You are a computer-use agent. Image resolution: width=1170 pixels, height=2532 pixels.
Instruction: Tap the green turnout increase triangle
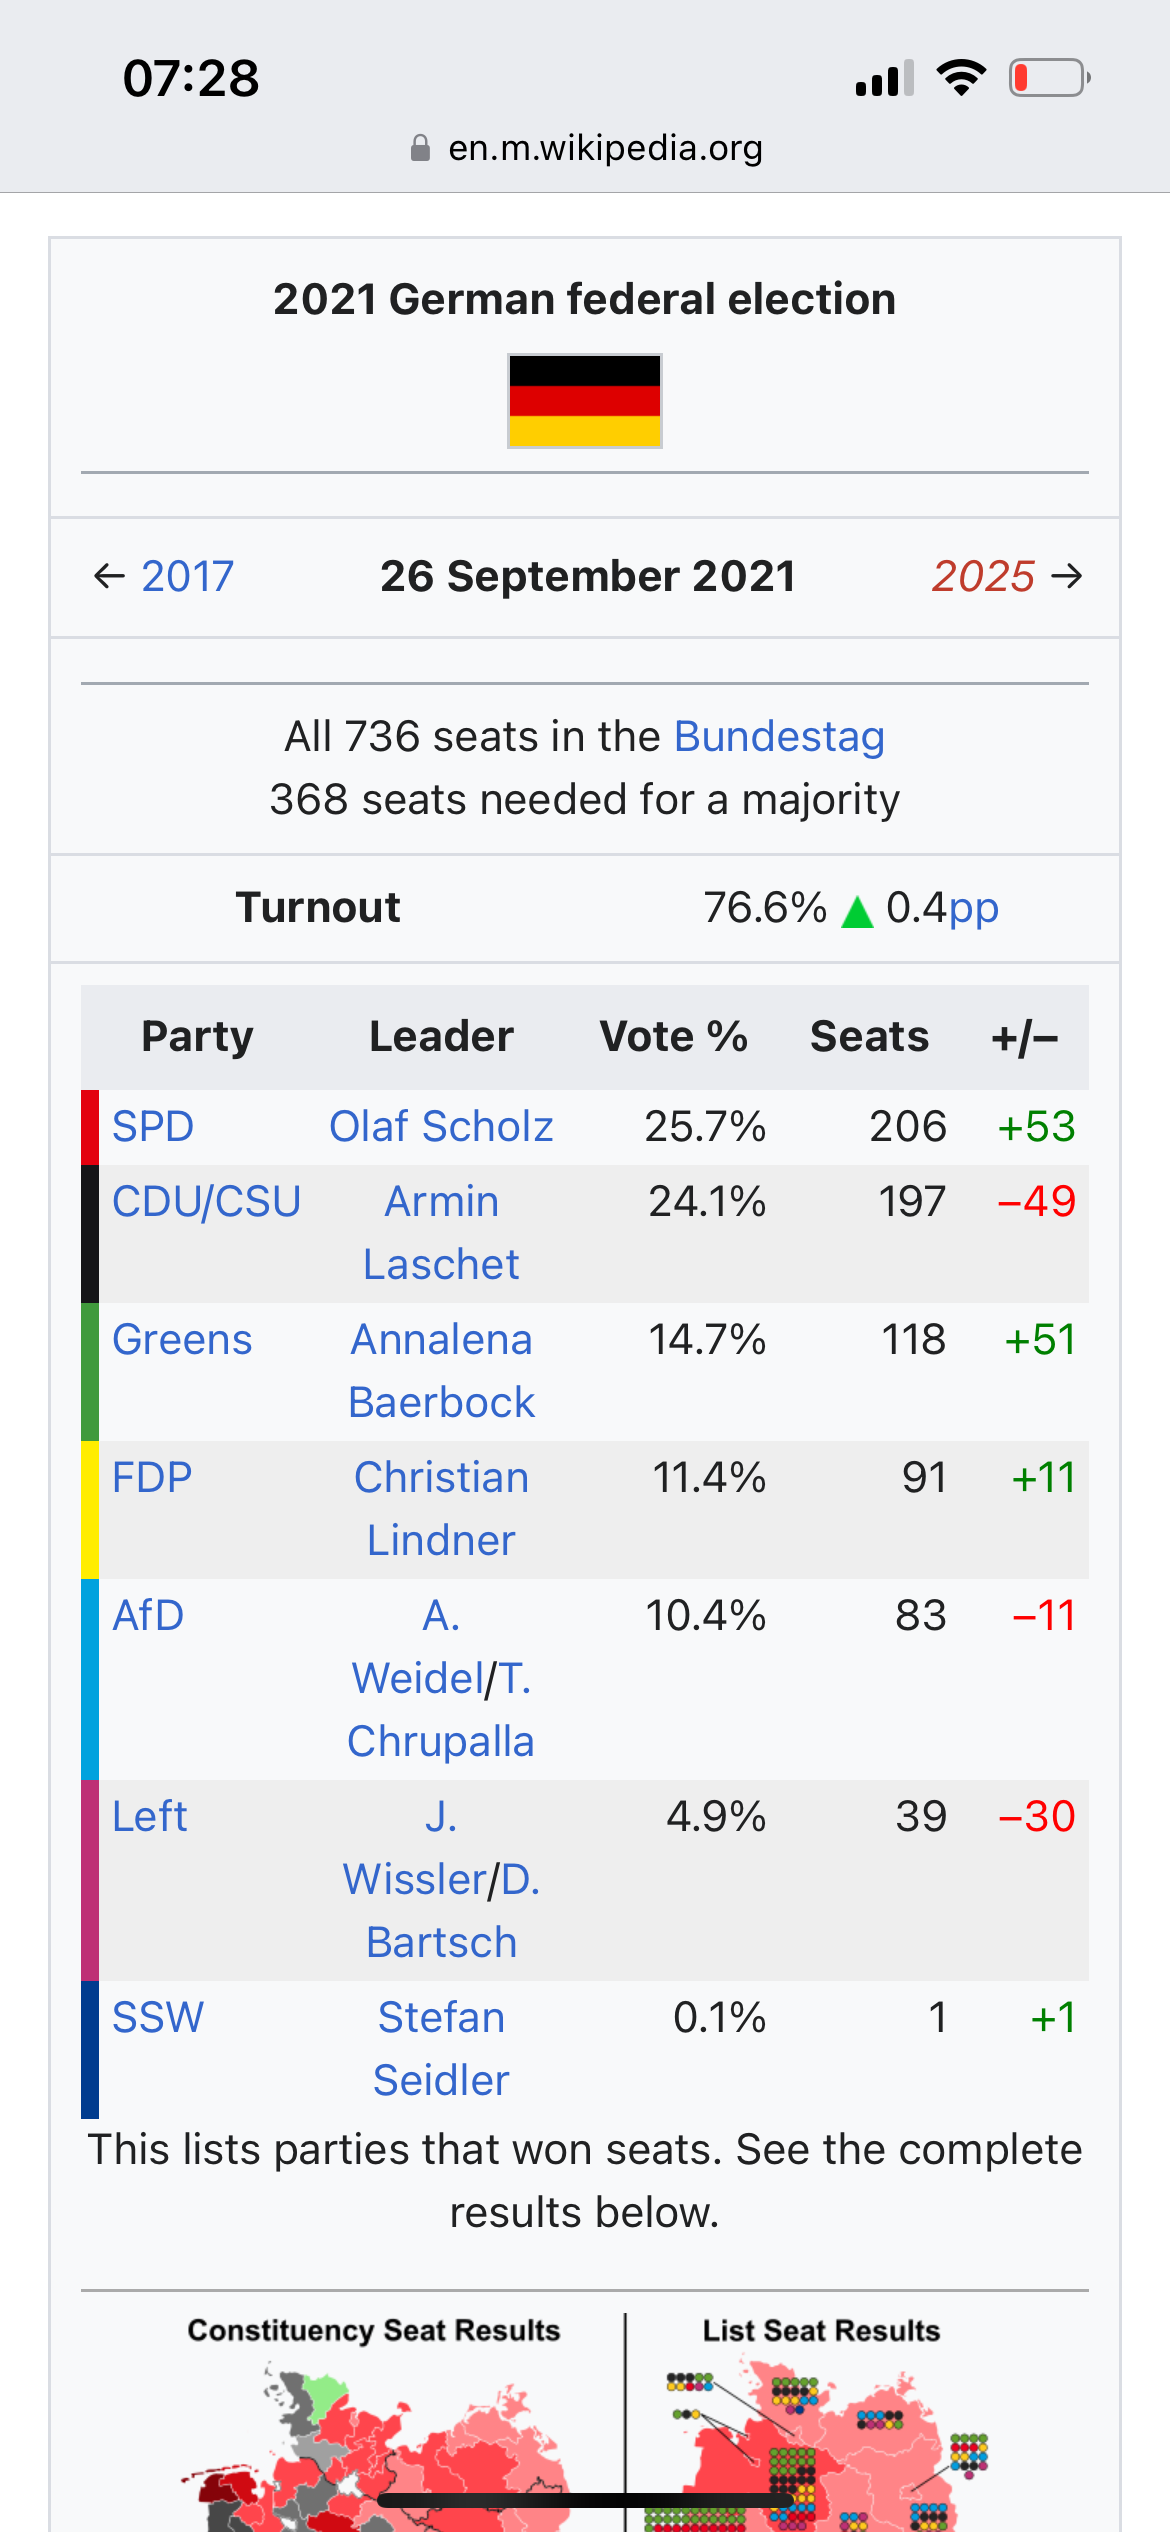857,911
